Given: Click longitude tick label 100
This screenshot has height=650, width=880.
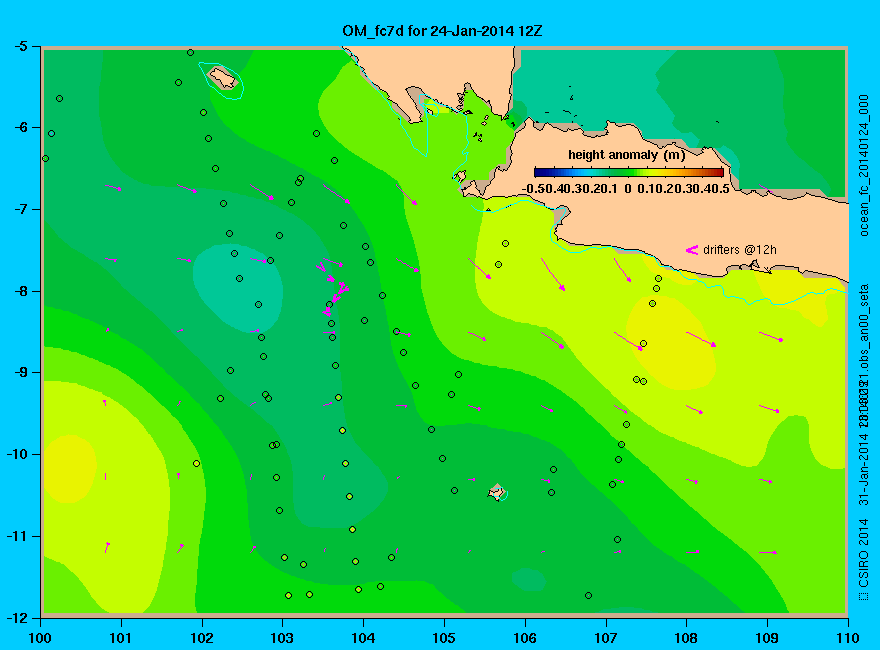Looking at the screenshot, I should tap(40, 638).
